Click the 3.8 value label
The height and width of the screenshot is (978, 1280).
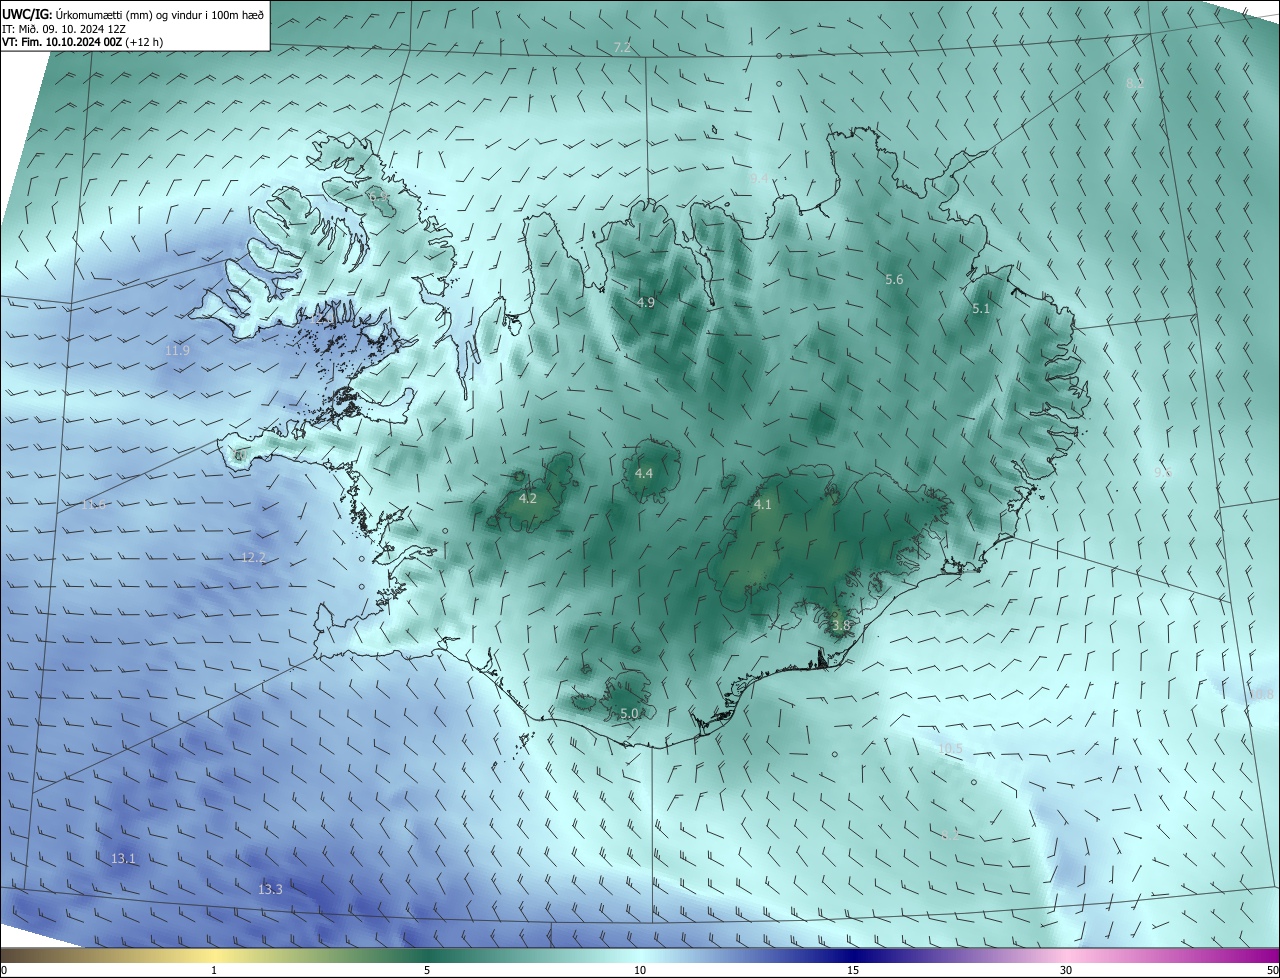pyautogui.click(x=840, y=626)
